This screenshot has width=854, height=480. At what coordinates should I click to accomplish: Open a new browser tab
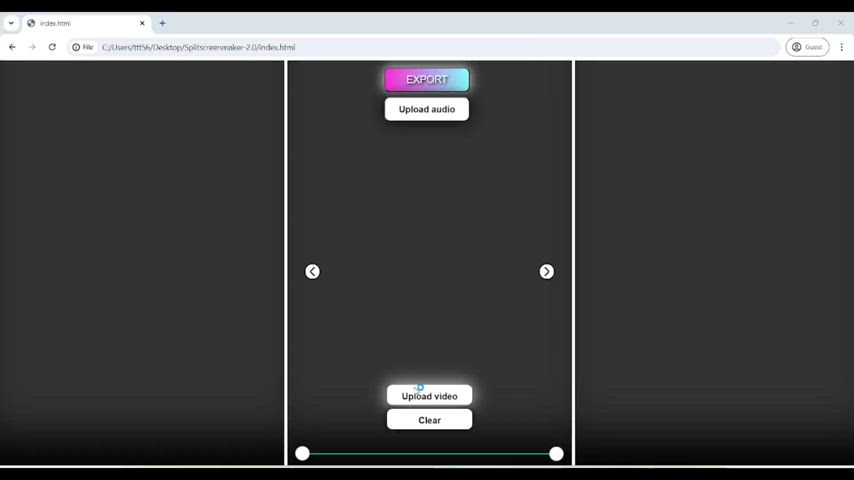tap(162, 23)
